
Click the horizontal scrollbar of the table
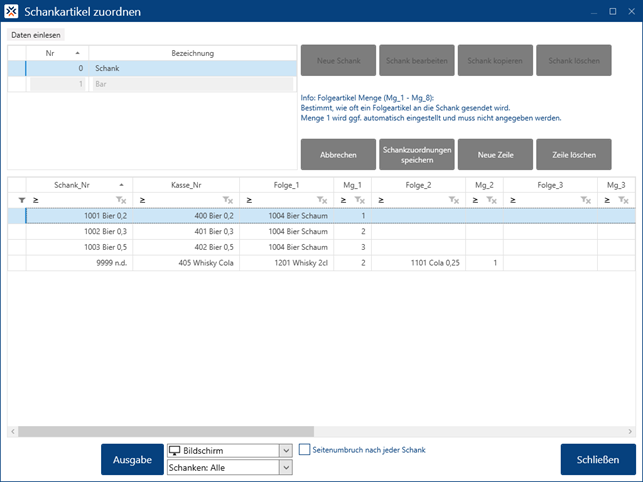coord(200,431)
